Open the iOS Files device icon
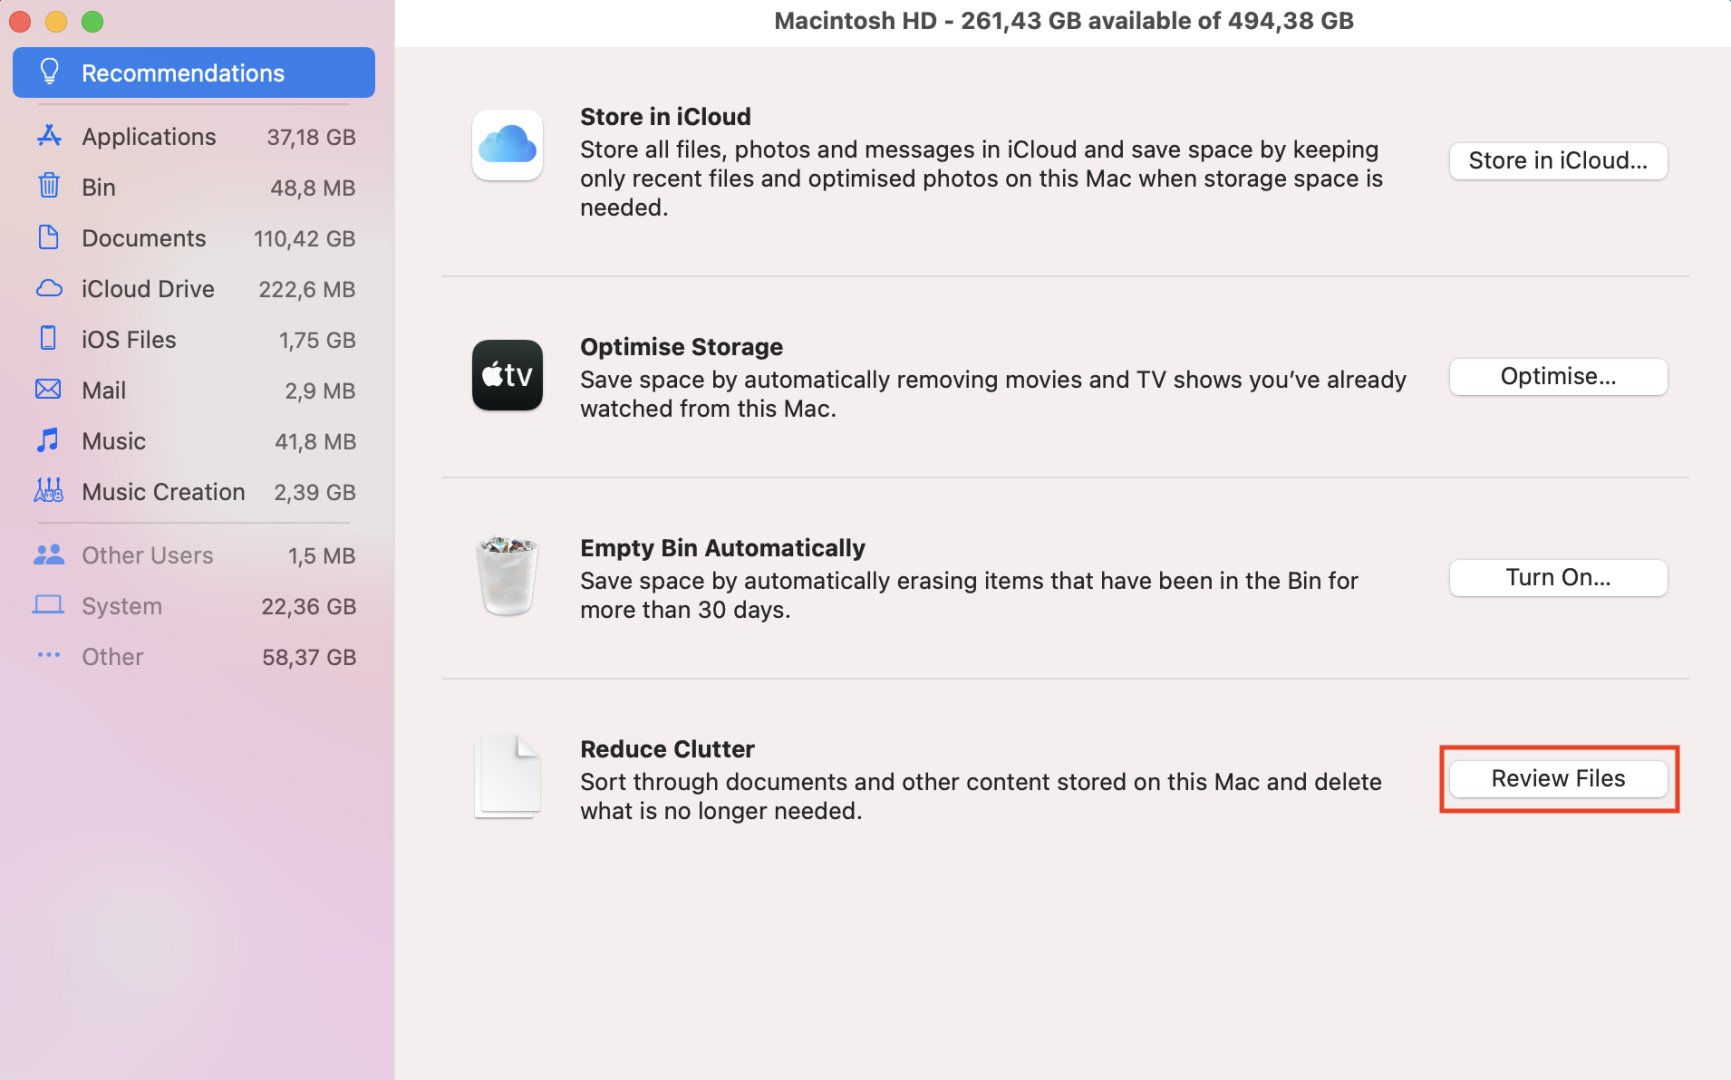Image resolution: width=1731 pixels, height=1080 pixels. click(x=48, y=339)
